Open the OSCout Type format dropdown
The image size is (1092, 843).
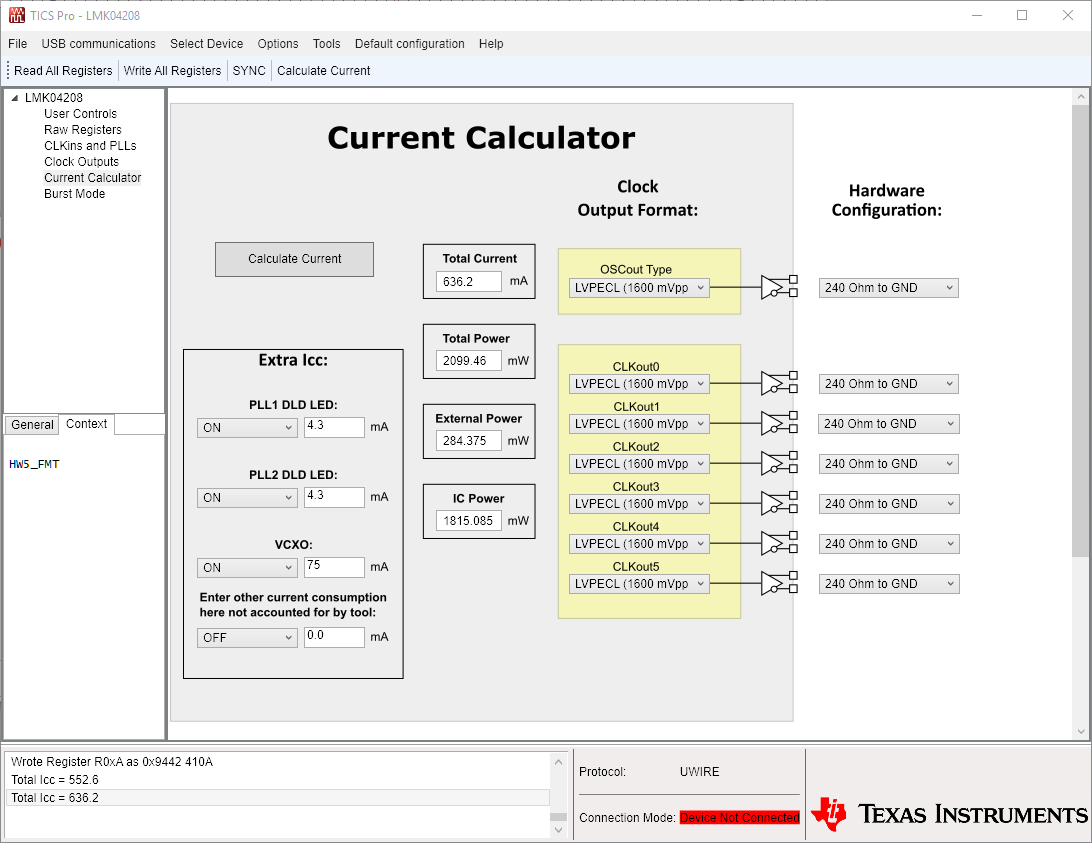click(x=639, y=288)
